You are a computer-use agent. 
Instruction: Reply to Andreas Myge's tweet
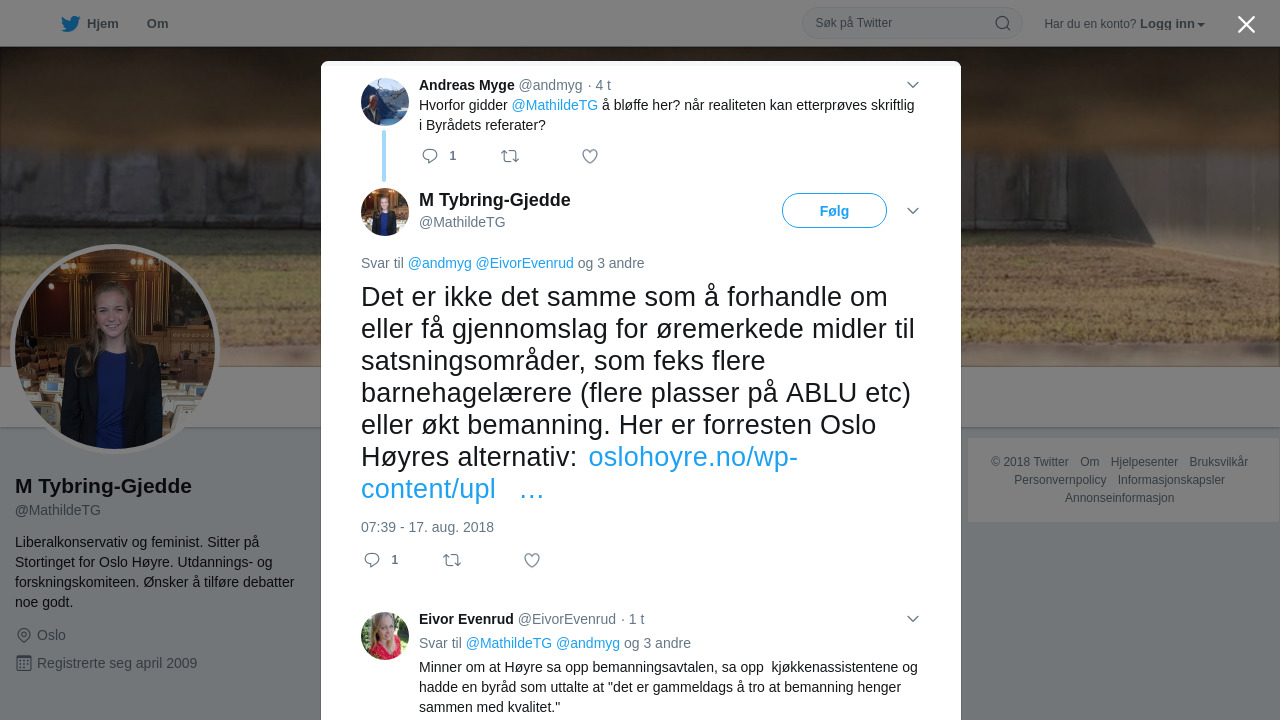pyautogui.click(x=430, y=156)
